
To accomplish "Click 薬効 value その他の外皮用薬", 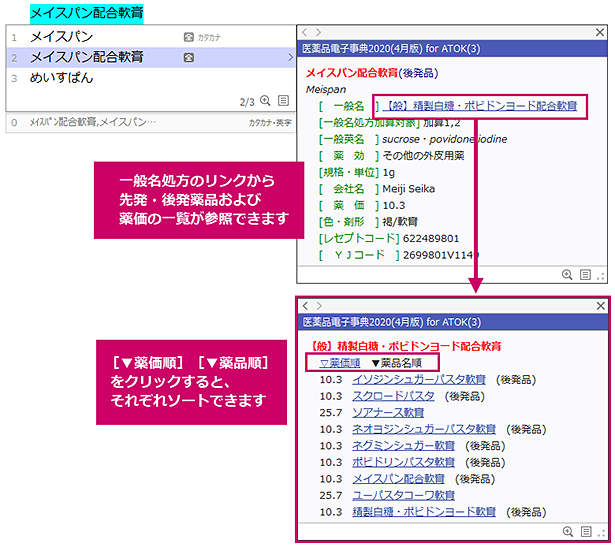I will pyautogui.click(x=423, y=156).
